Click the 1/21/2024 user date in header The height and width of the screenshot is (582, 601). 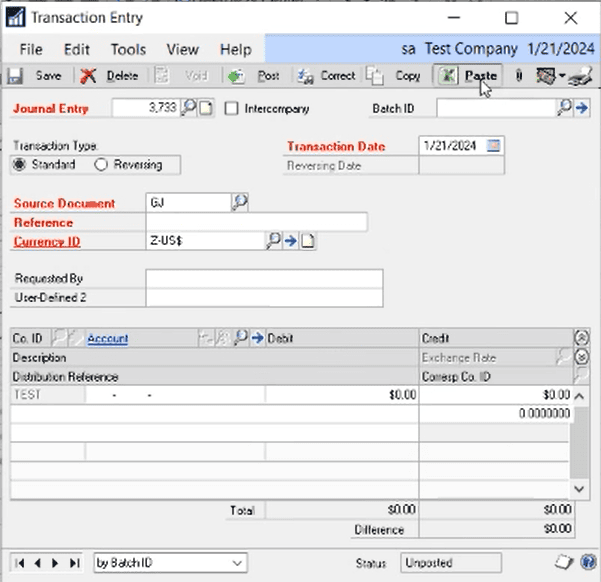point(561,49)
